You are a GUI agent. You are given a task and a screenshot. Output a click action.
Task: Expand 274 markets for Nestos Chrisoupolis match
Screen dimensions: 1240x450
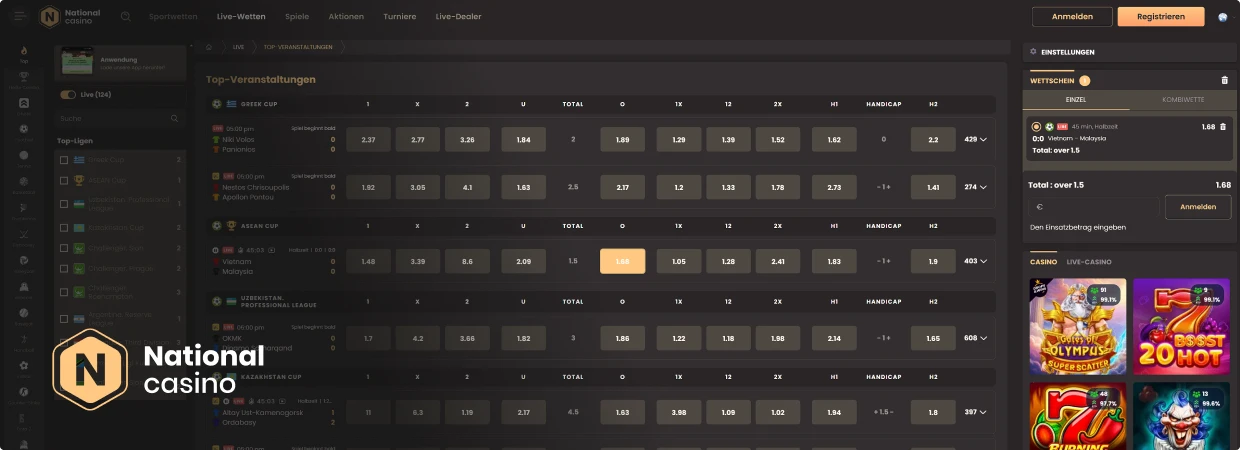(975, 187)
